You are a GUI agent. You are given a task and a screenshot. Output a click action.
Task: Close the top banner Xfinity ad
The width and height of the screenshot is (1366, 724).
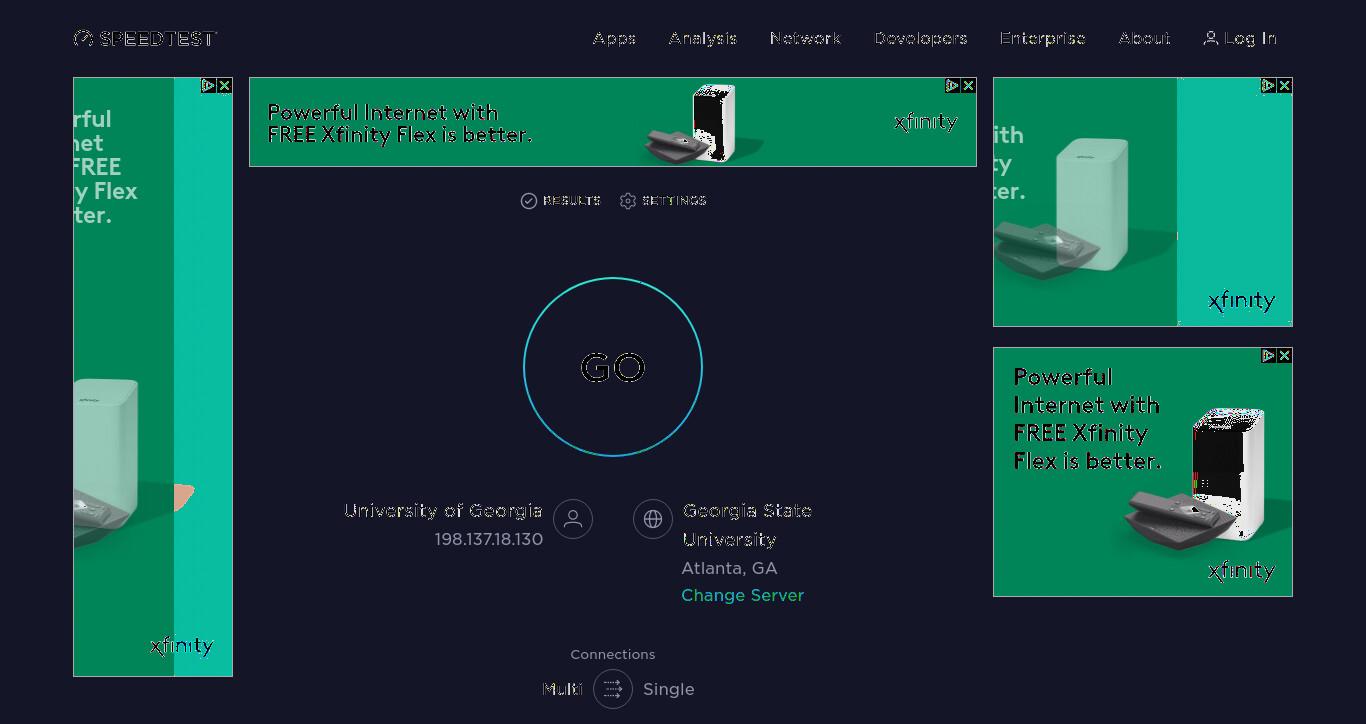pos(968,86)
